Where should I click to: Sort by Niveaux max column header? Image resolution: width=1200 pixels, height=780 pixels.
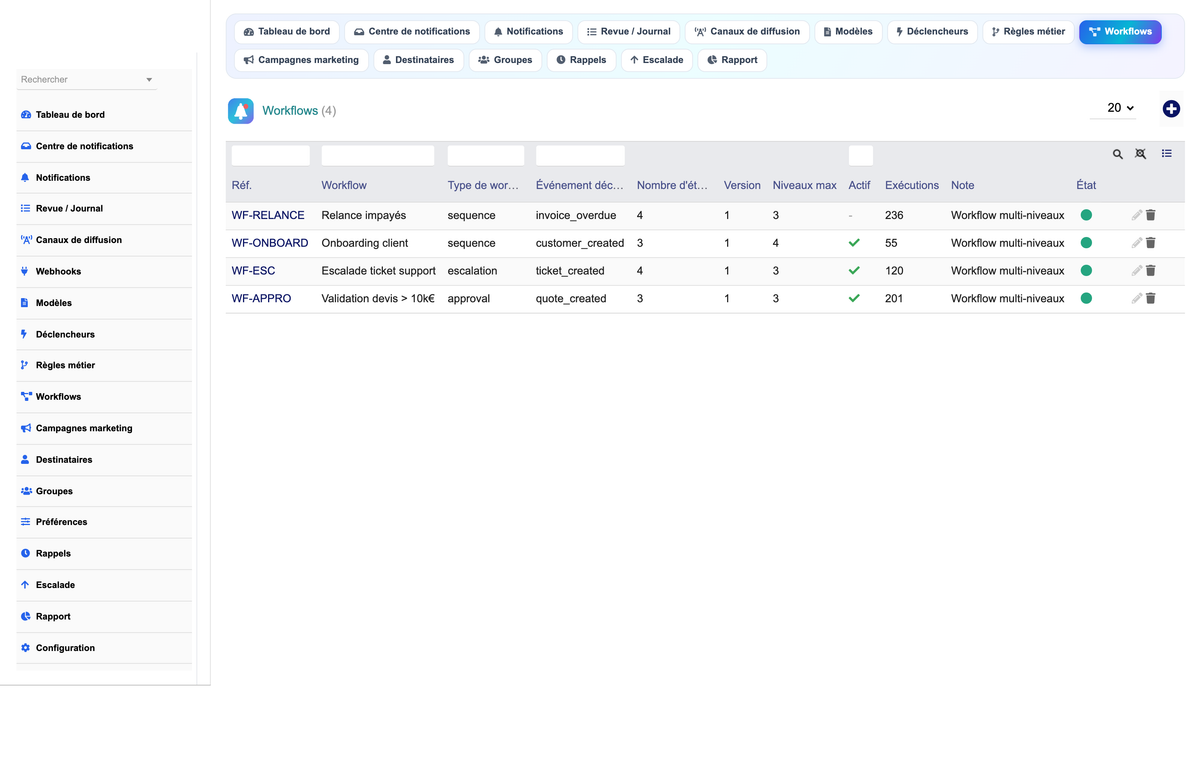point(805,185)
